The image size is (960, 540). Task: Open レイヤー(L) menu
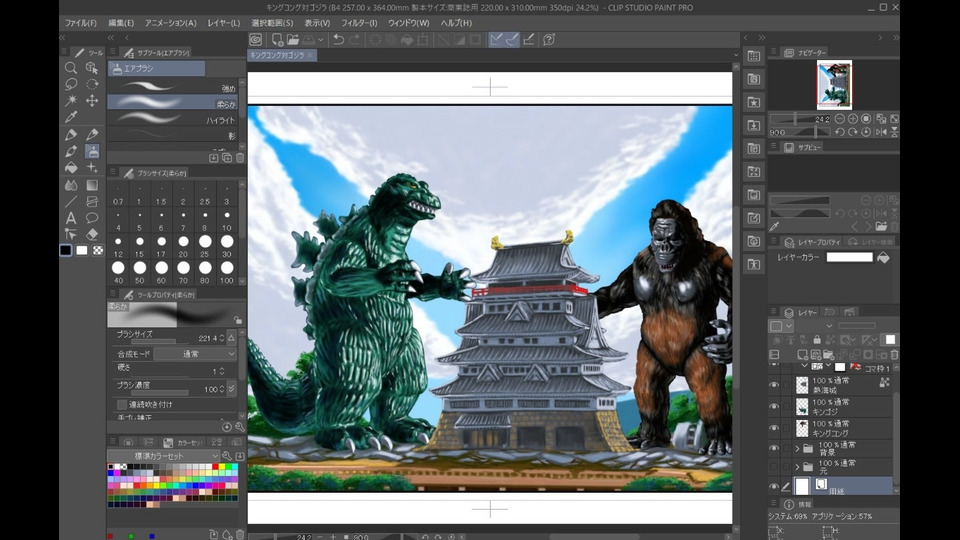pyautogui.click(x=223, y=23)
